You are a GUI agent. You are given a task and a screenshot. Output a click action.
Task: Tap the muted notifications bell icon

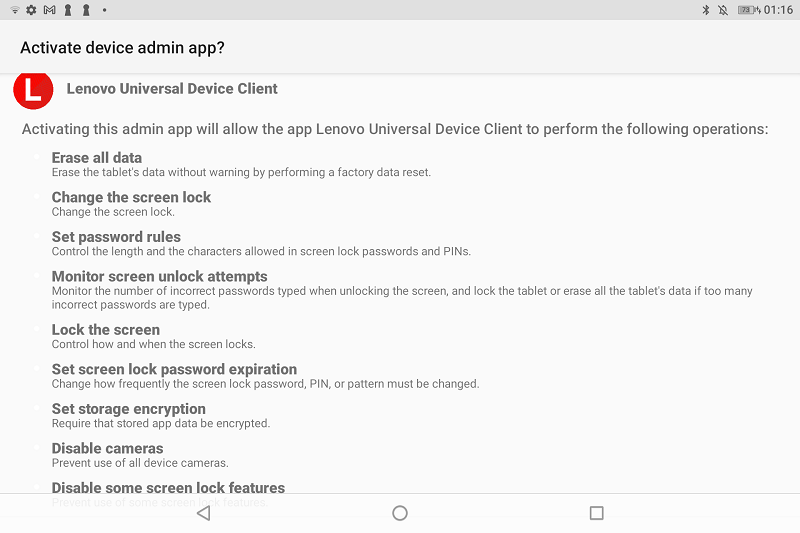pyautogui.click(x=723, y=10)
